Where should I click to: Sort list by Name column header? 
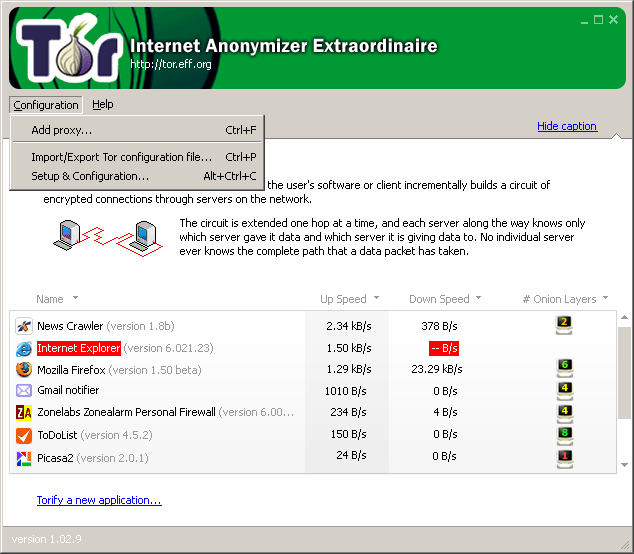point(50,299)
